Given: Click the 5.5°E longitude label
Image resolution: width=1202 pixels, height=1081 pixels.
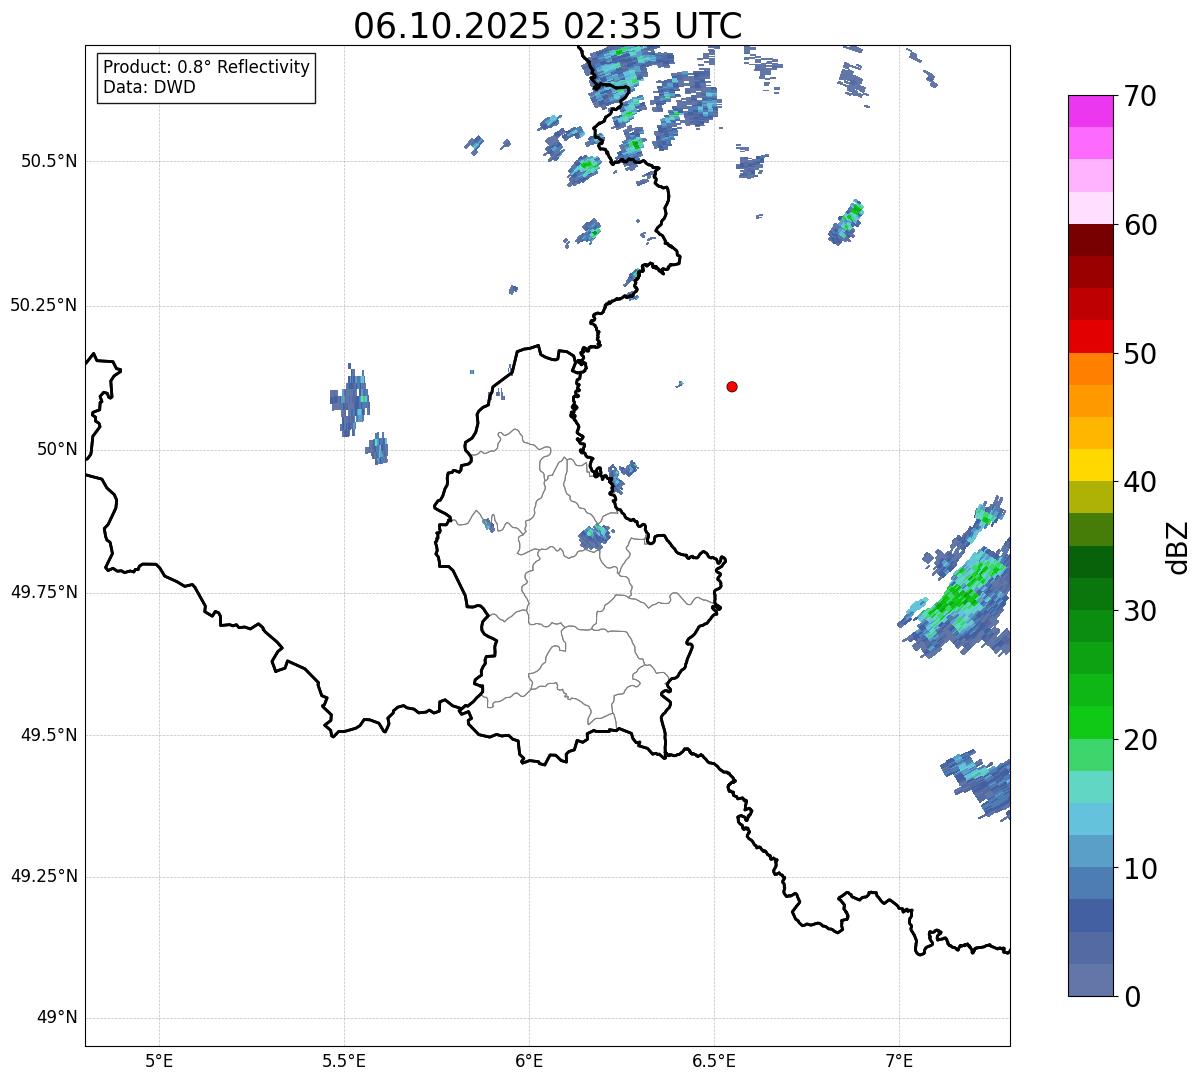Looking at the screenshot, I should [x=344, y=1060].
